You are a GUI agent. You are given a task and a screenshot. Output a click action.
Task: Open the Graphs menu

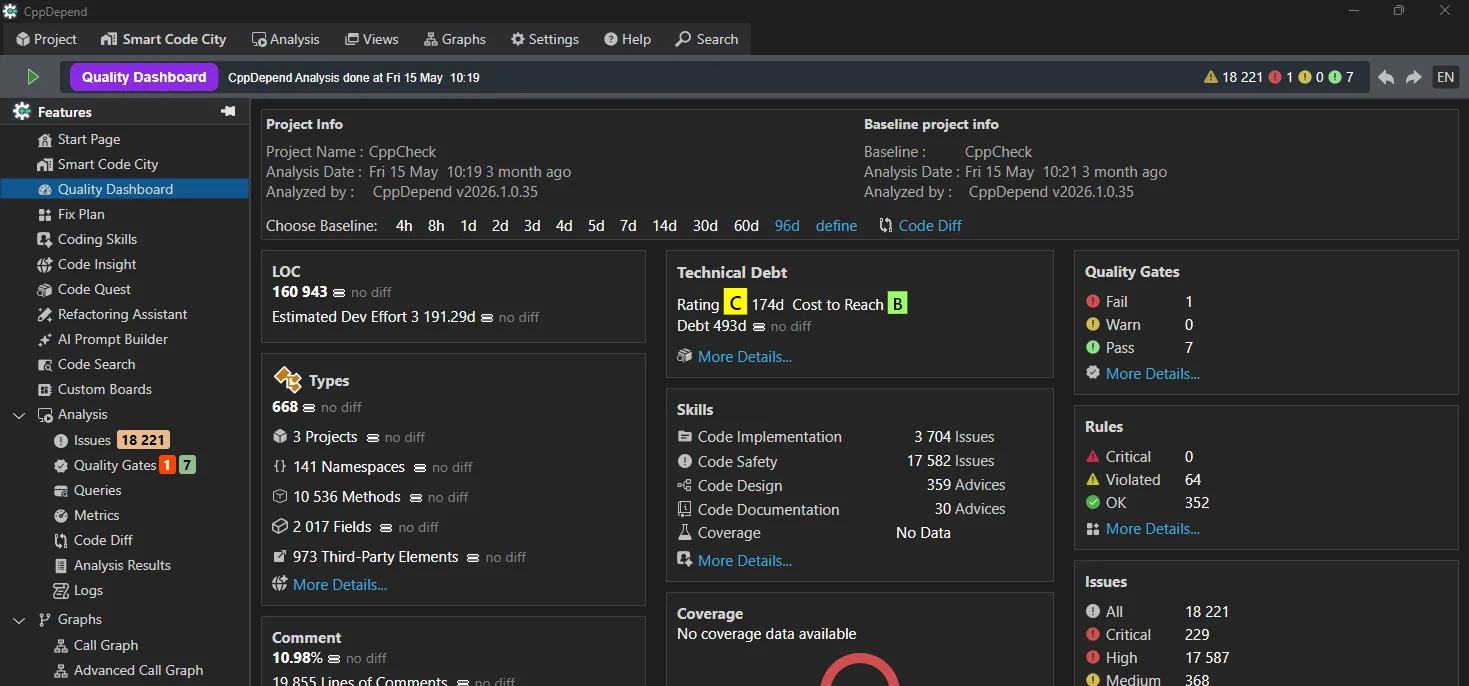(455, 39)
